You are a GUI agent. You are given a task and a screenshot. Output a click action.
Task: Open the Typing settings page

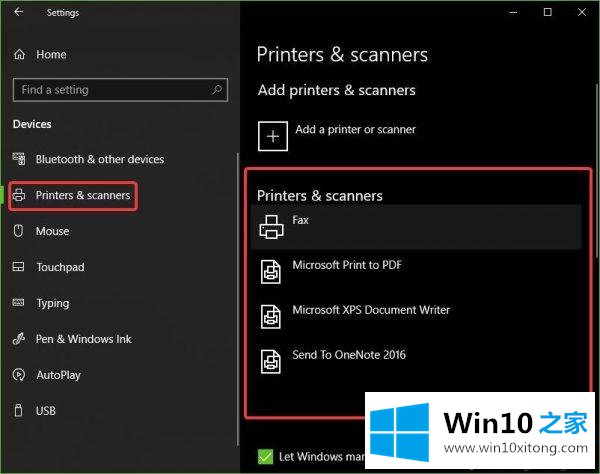coord(53,303)
